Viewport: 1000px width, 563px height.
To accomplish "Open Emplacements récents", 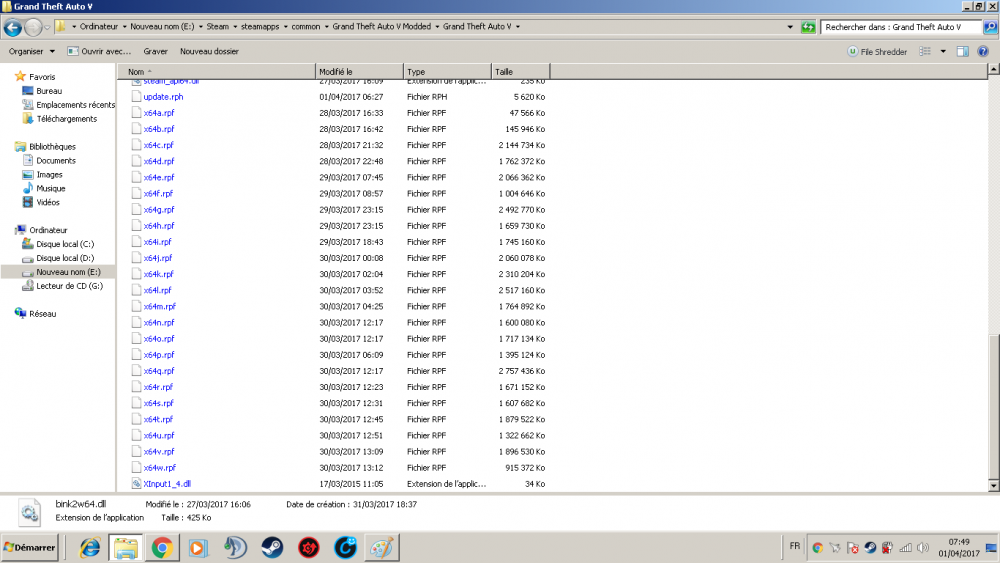I will (x=75, y=105).
